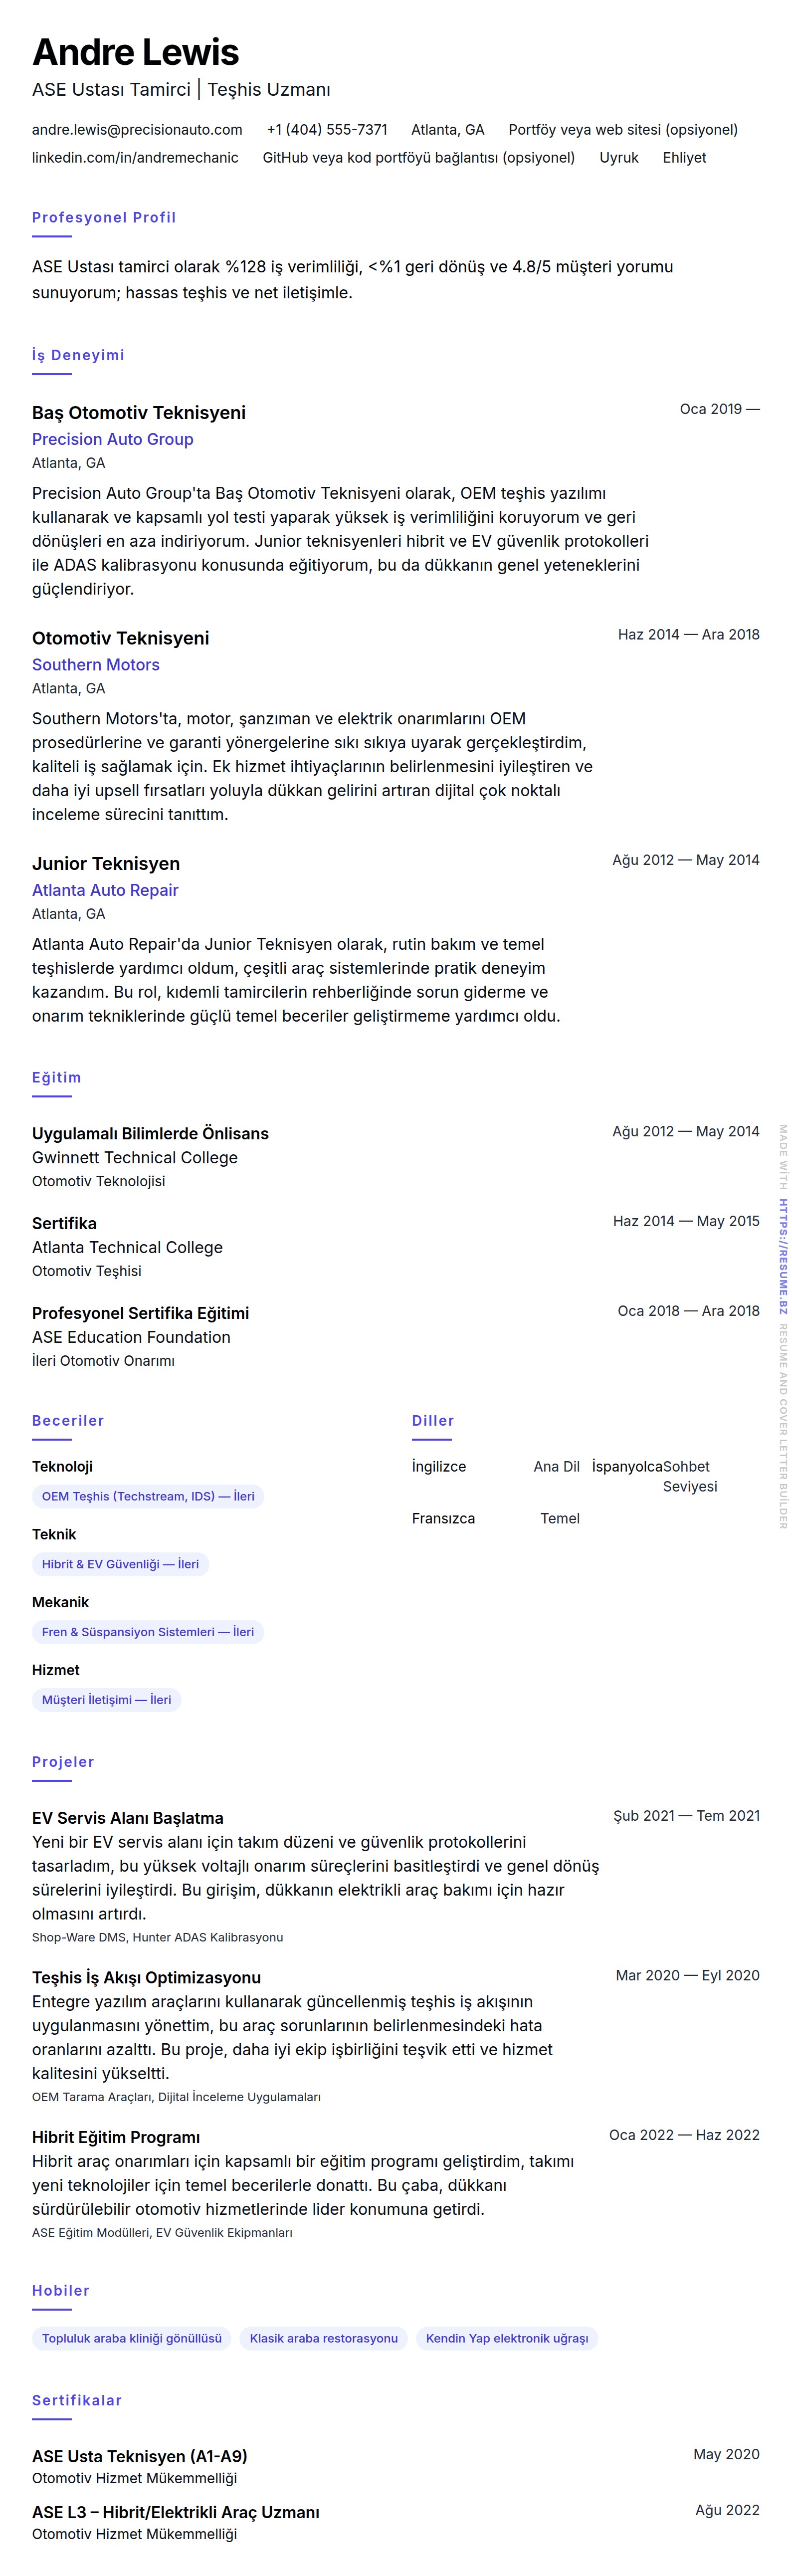Click the Portföy veya web sitesi link
The image size is (792, 2576).
coord(622,130)
